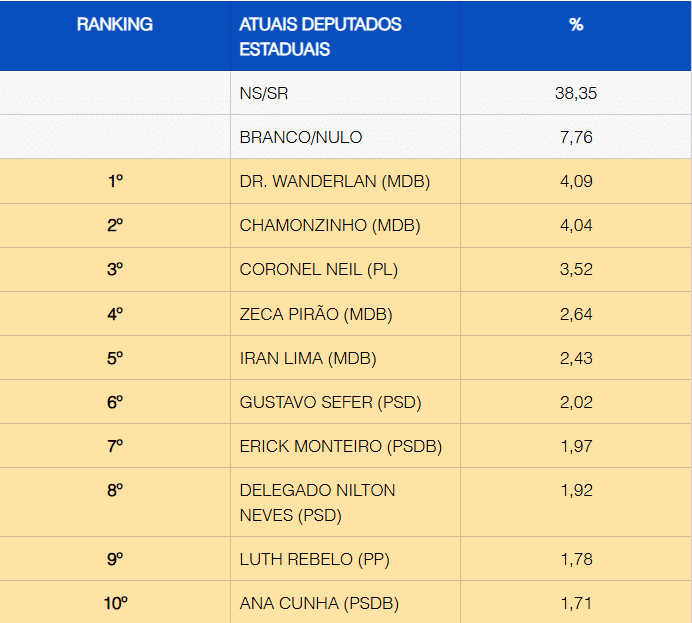Screen dimensions: 692x623
Task: Click the % column header
Action: tap(576, 25)
